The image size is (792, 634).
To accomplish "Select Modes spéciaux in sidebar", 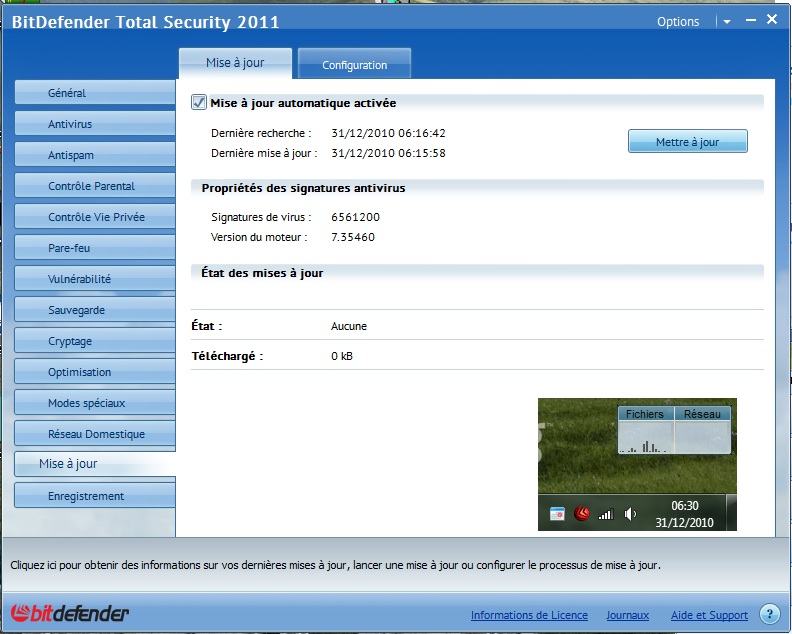I will (x=94, y=403).
